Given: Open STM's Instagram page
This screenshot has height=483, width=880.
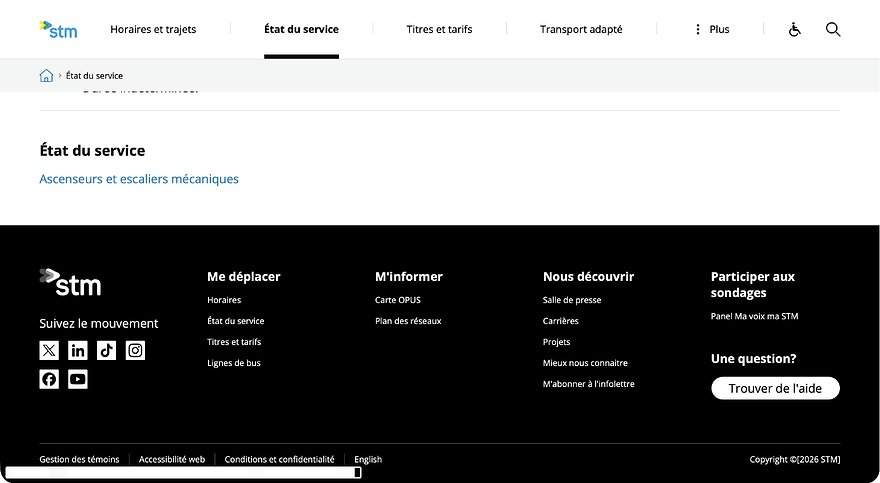Looking at the screenshot, I should coord(135,351).
